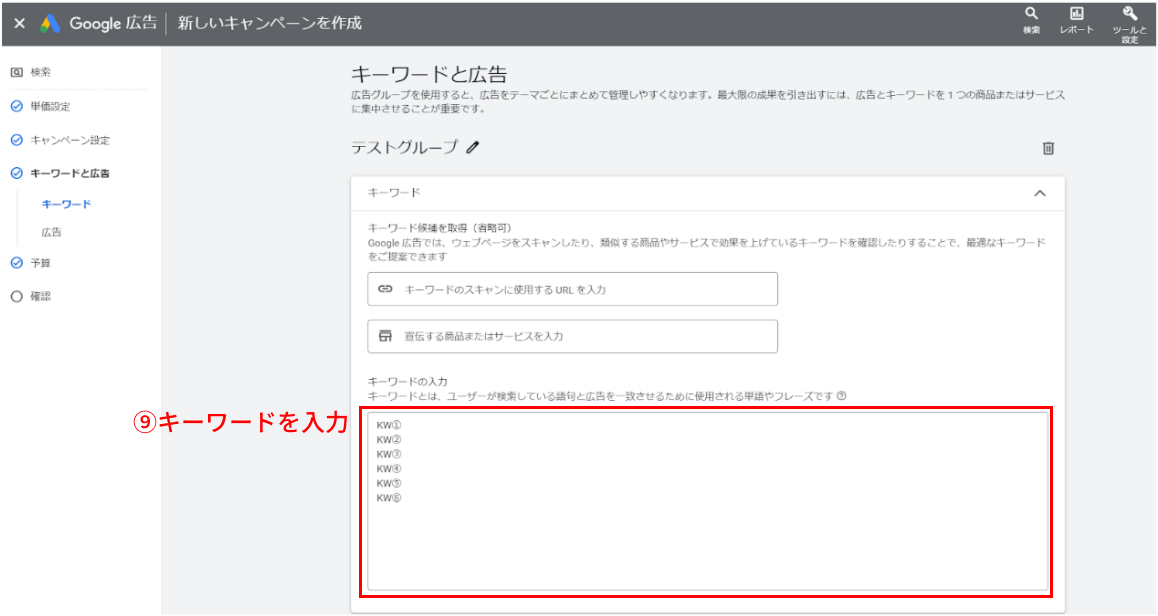Open the レポート icon in header

tap(1076, 20)
